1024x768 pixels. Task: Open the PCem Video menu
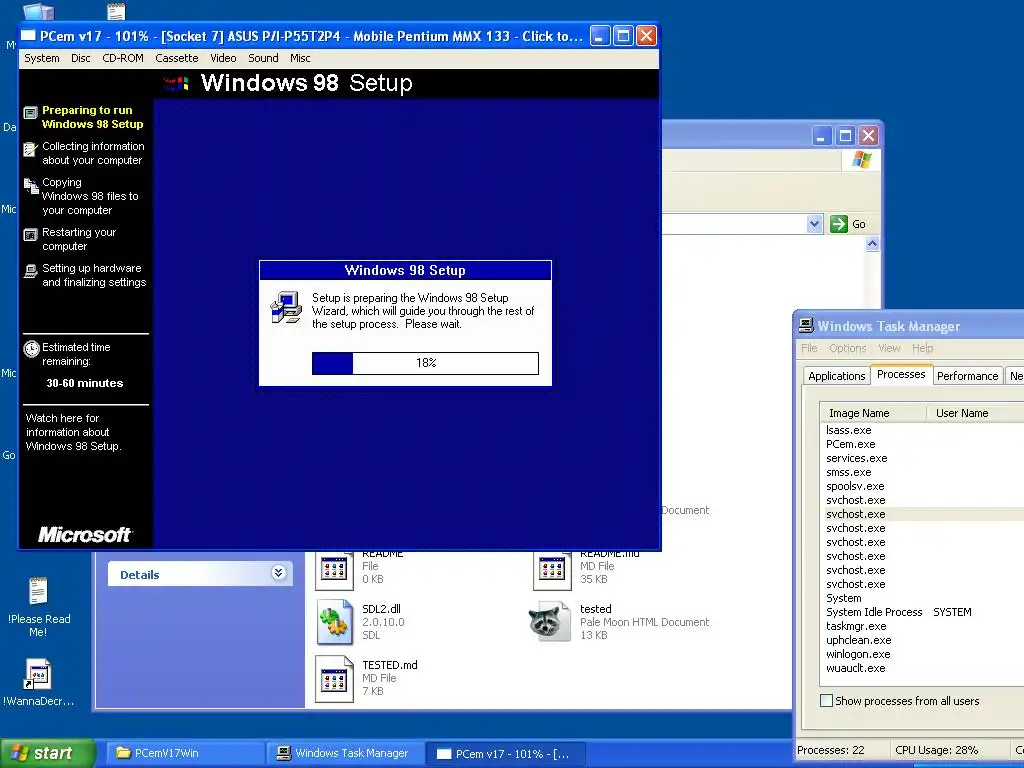point(223,58)
